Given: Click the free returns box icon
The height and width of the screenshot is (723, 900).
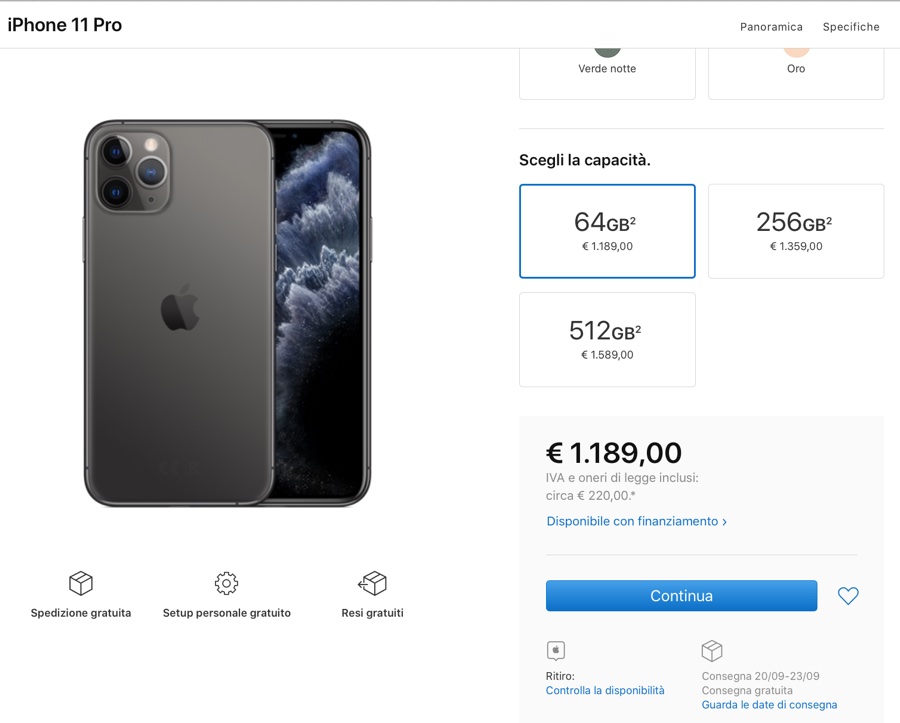Looking at the screenshot, I should click(372, 583).
